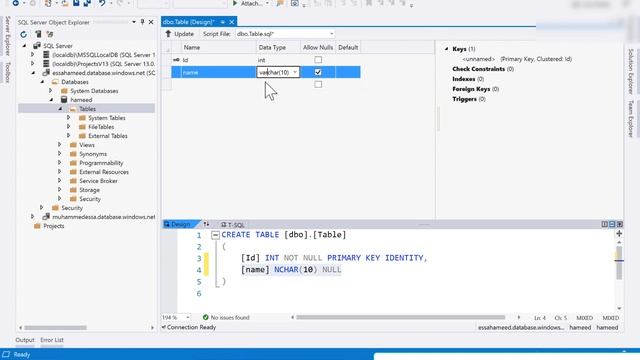Open the Team Explorer side tab
The width and height of the screenshot is (640, 360).
[x=631, y=118]
